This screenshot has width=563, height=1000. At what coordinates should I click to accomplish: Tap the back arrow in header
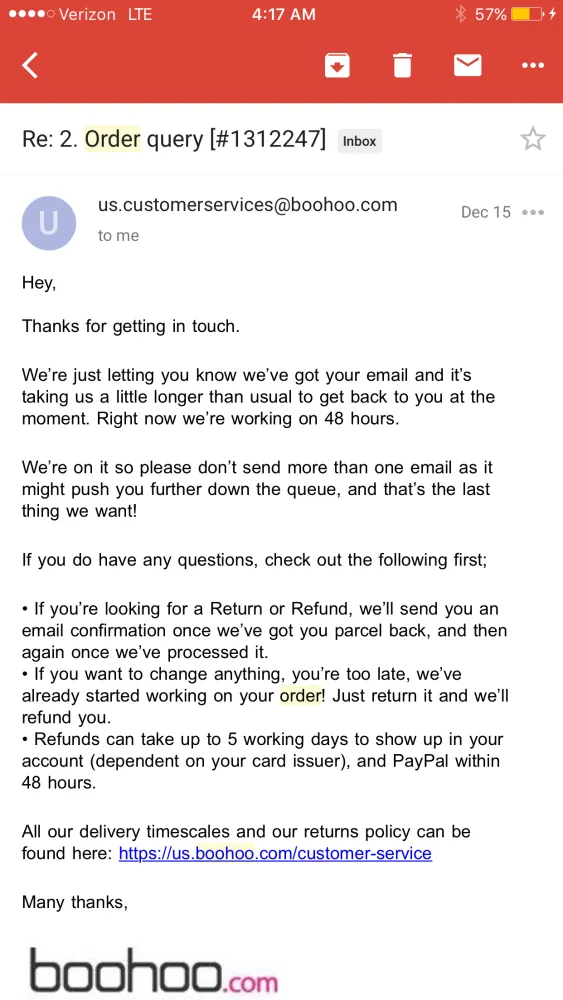click(x=30, y=65)
